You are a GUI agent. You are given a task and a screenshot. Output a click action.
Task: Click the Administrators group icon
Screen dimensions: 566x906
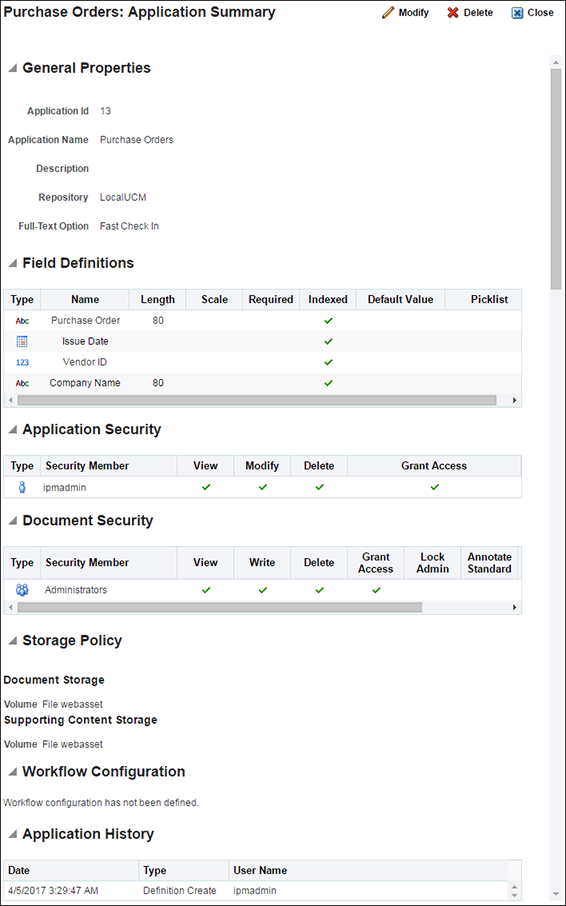click(22, 590)
